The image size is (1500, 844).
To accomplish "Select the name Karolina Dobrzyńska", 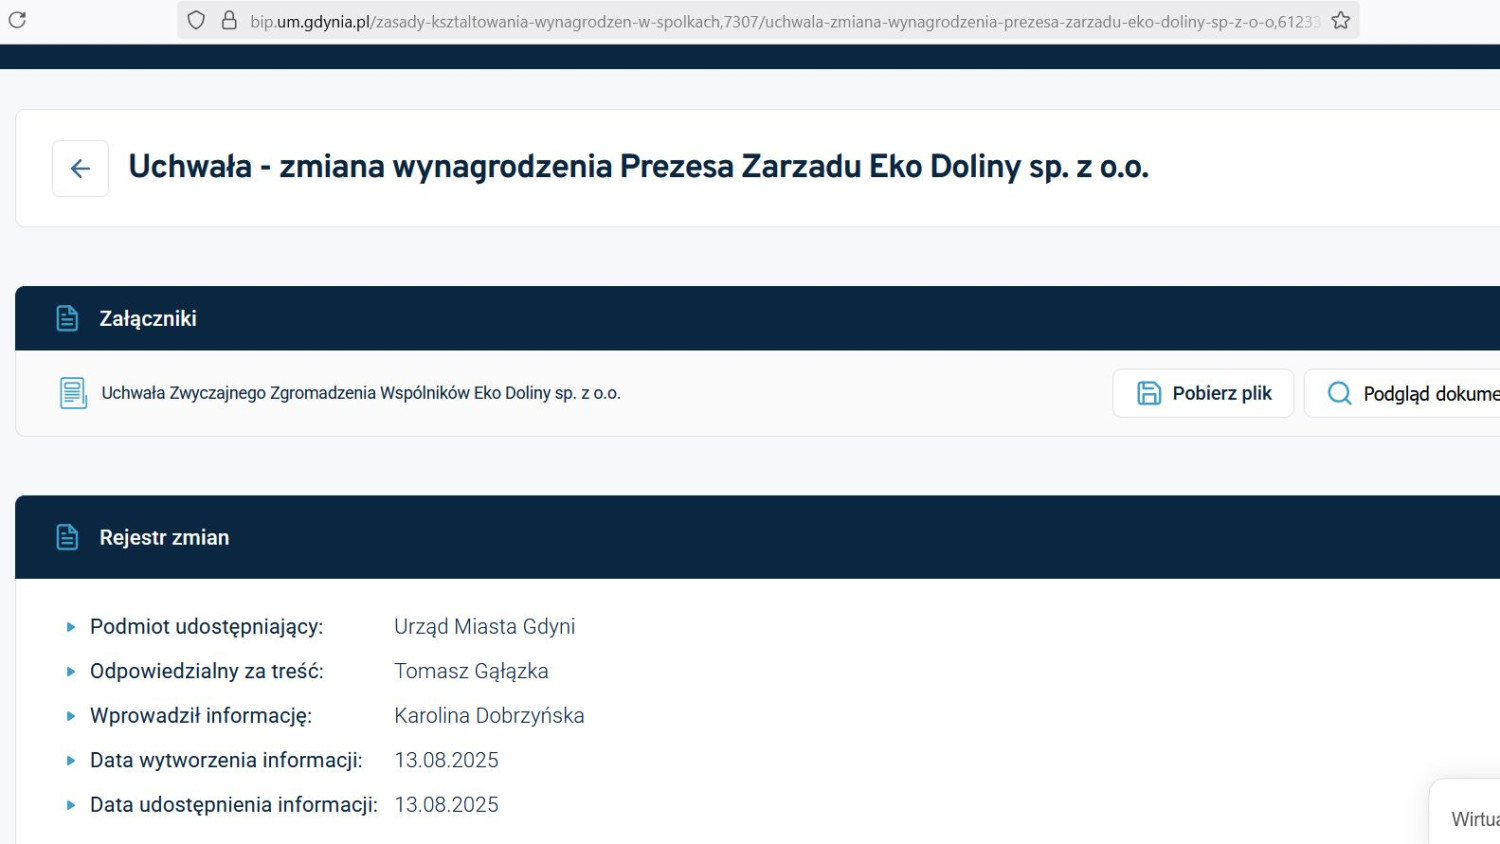I will [489, 716].
